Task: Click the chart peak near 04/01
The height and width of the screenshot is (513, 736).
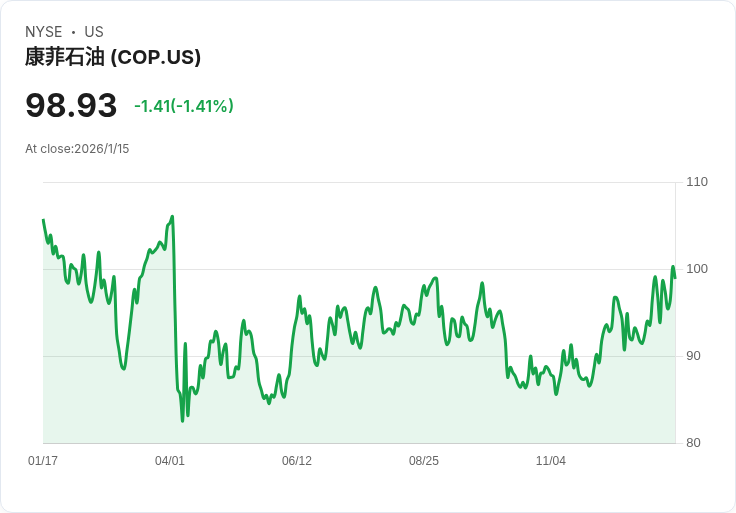Action: coord(172,217)
